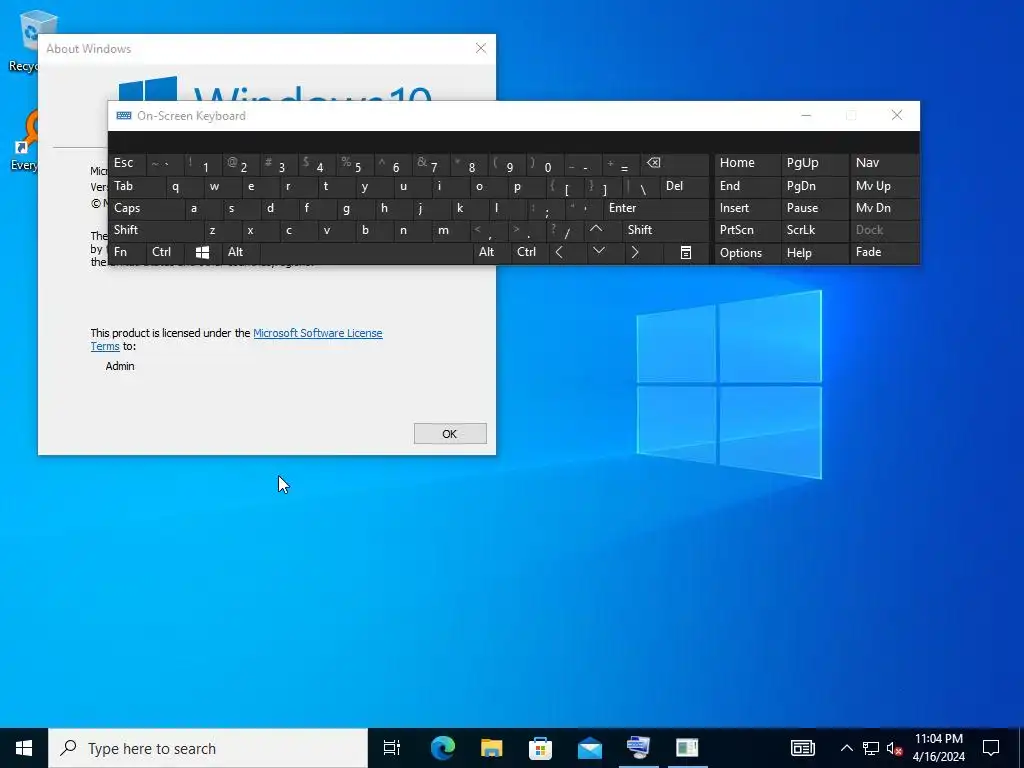Toggle the left Ctrl key
Viewport: 1024px width, 768px height.
pyautogui.click(x=165, y=253)
